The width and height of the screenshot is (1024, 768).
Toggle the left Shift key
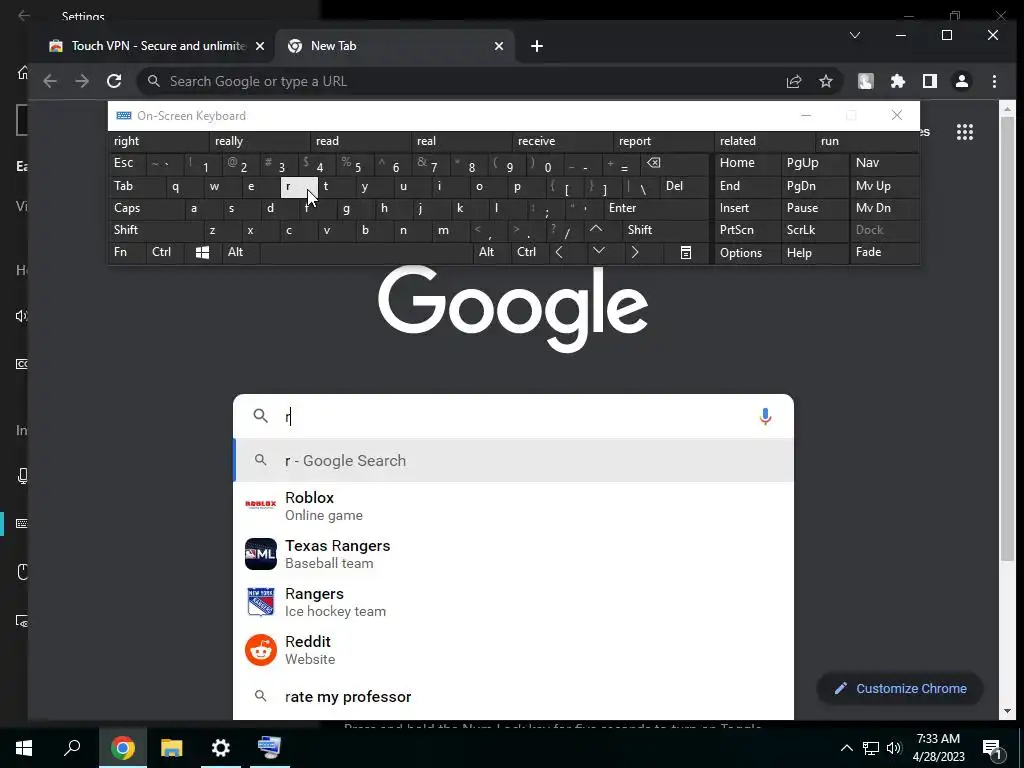coord(155,230)
